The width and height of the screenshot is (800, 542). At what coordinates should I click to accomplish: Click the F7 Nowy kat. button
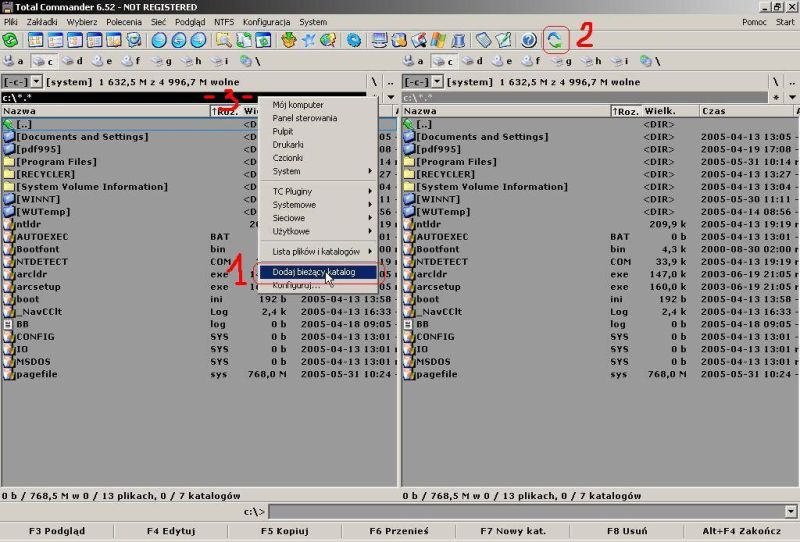[513, 531]
